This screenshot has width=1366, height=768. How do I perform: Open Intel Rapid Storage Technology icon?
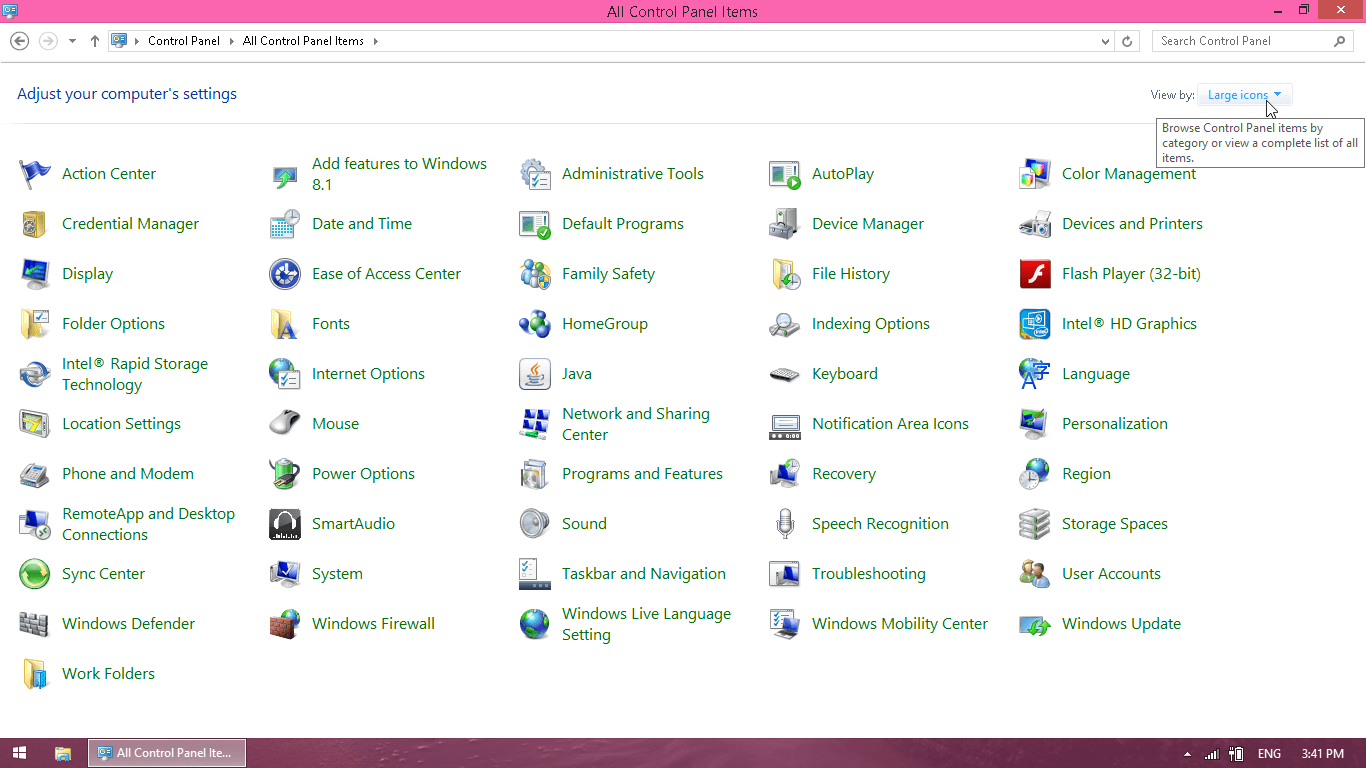[35, 374]
